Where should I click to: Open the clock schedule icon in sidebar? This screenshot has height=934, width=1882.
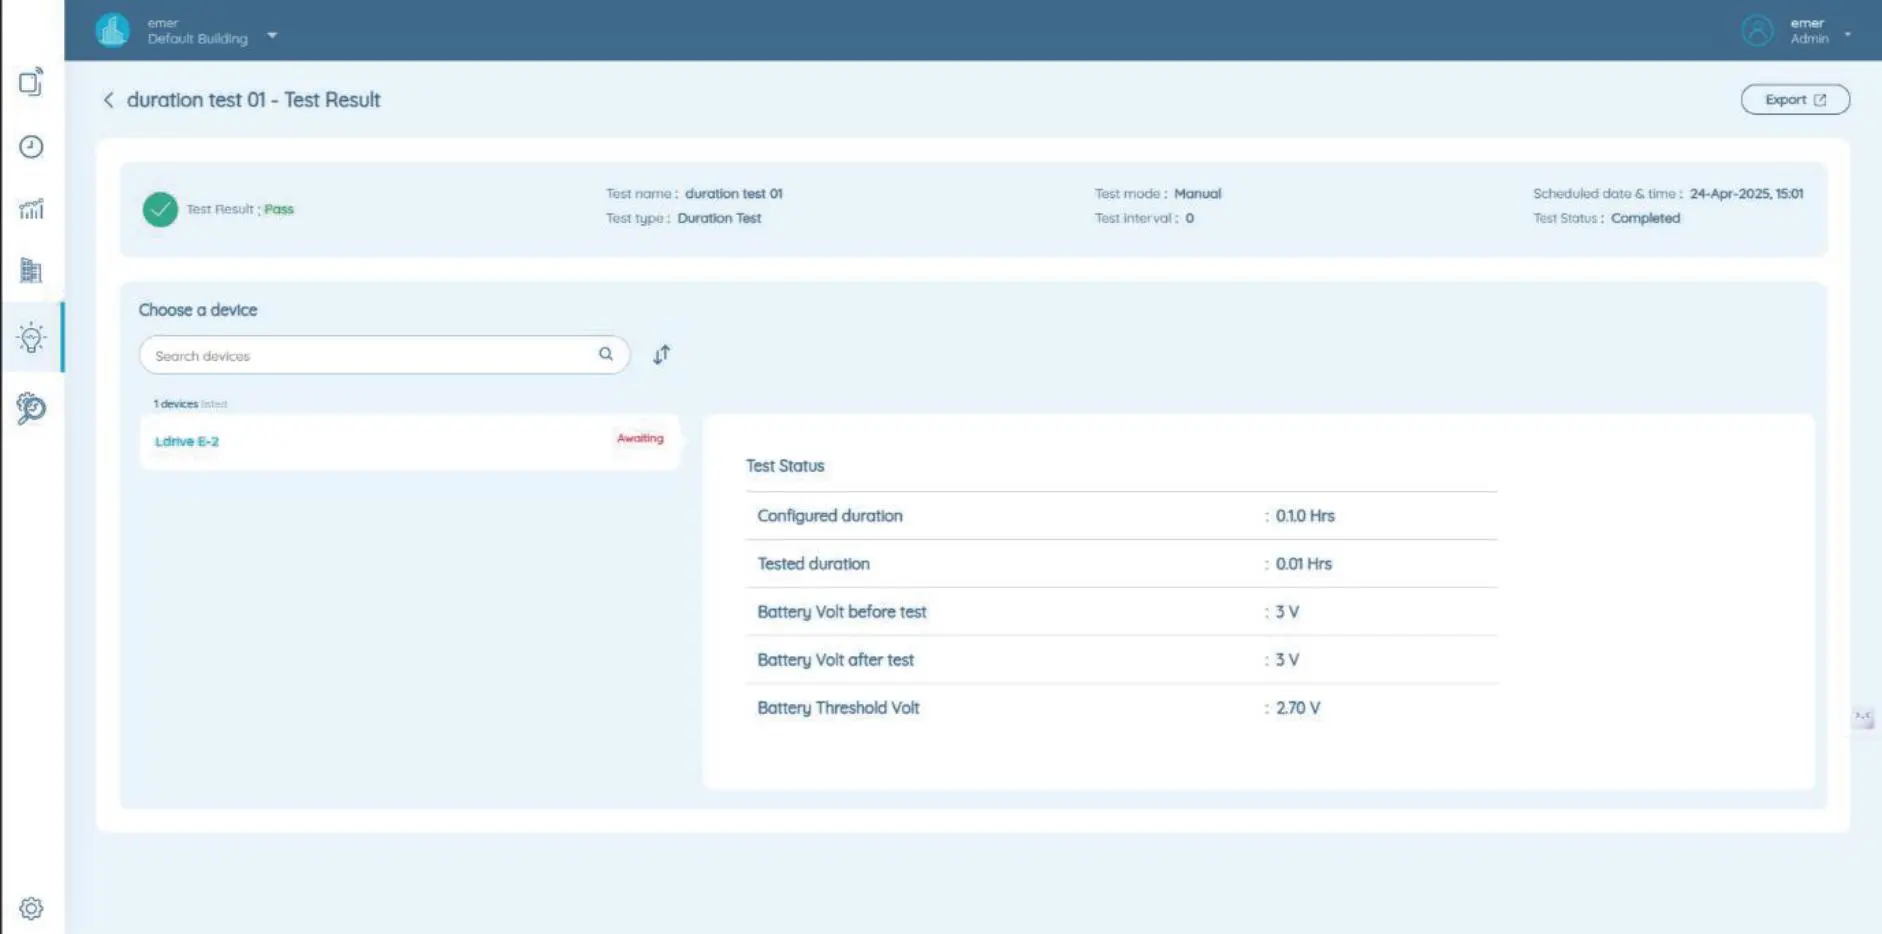[31, 147]
